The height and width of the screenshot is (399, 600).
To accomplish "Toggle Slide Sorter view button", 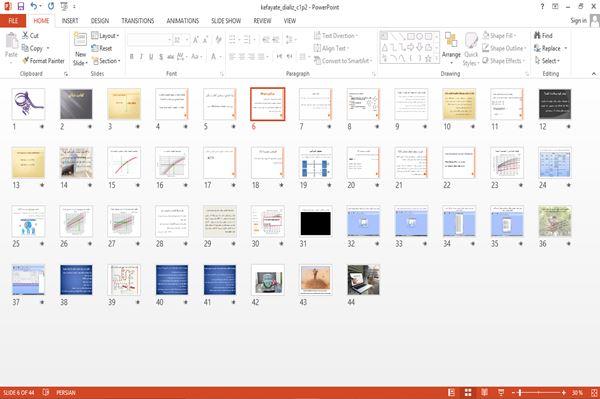I will 468,392.
